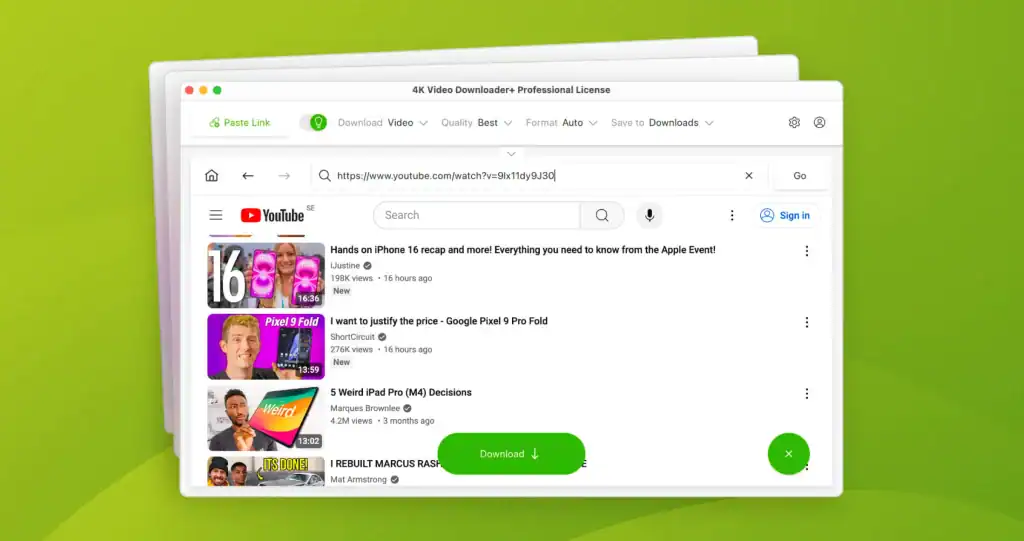1024x541 pixels.
Task: Open the settings gear icon
Action: (x=794, y=123)
